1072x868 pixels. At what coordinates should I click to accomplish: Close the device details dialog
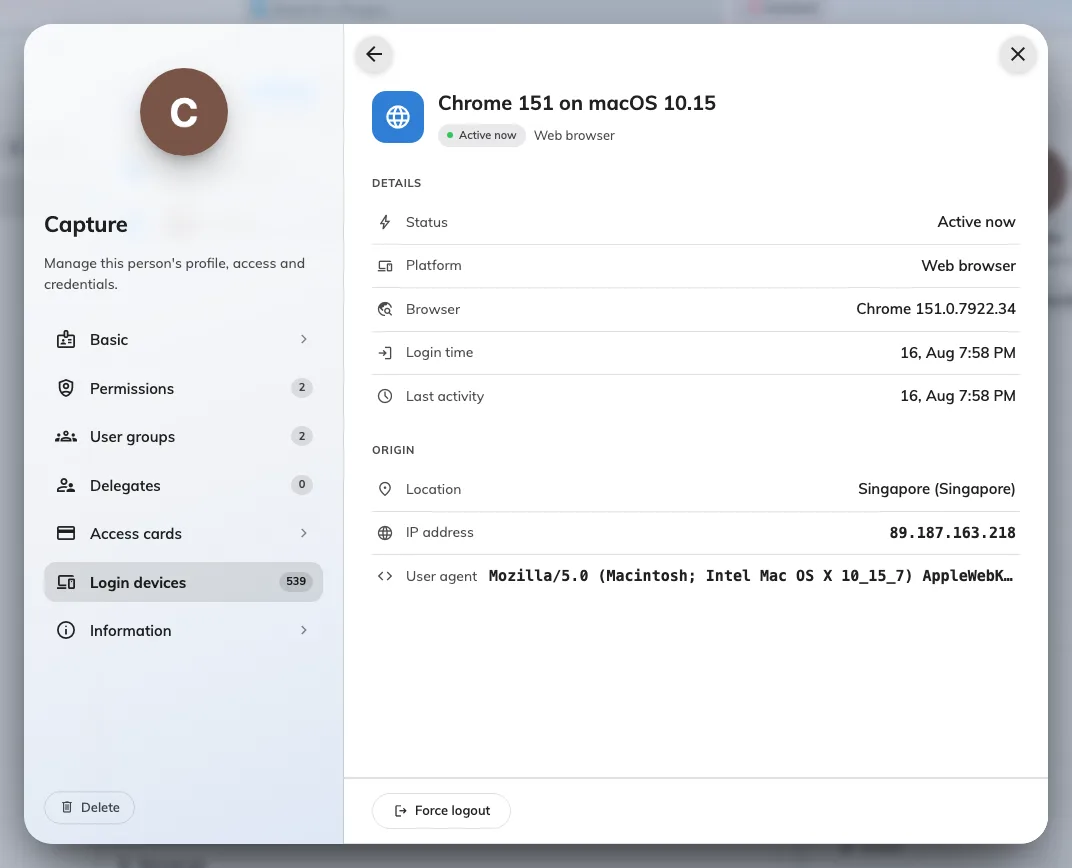(1017, 54)
